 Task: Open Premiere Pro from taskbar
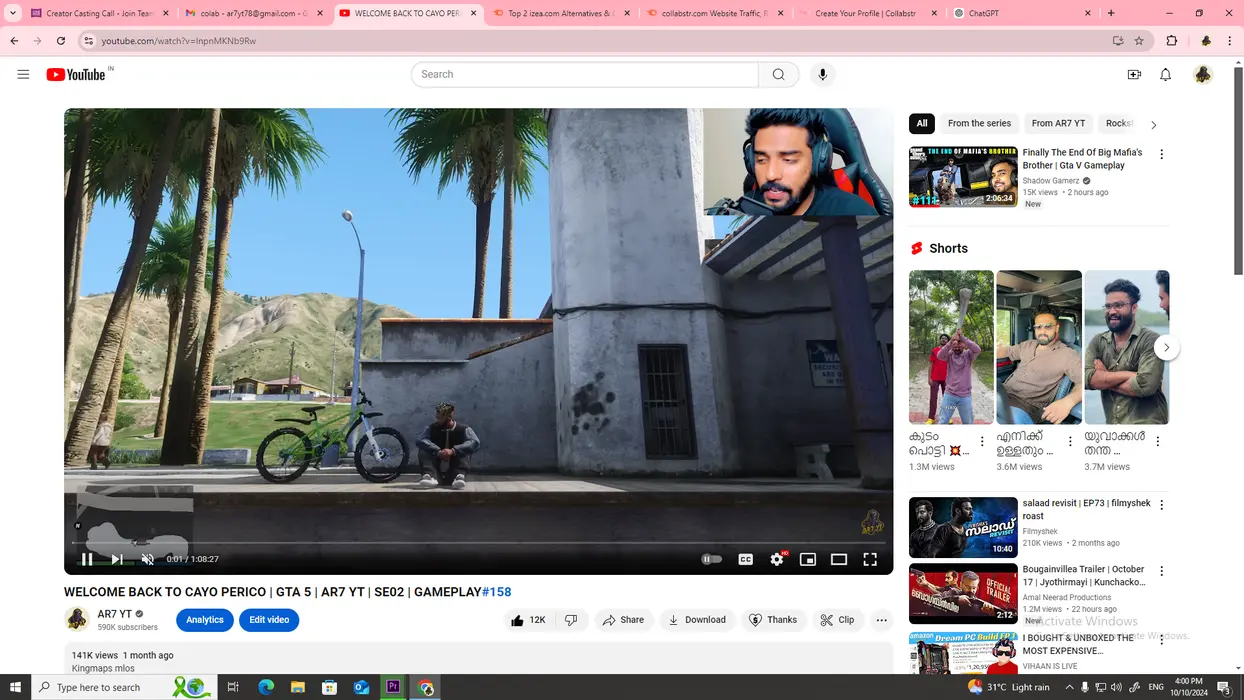[393, 687]
